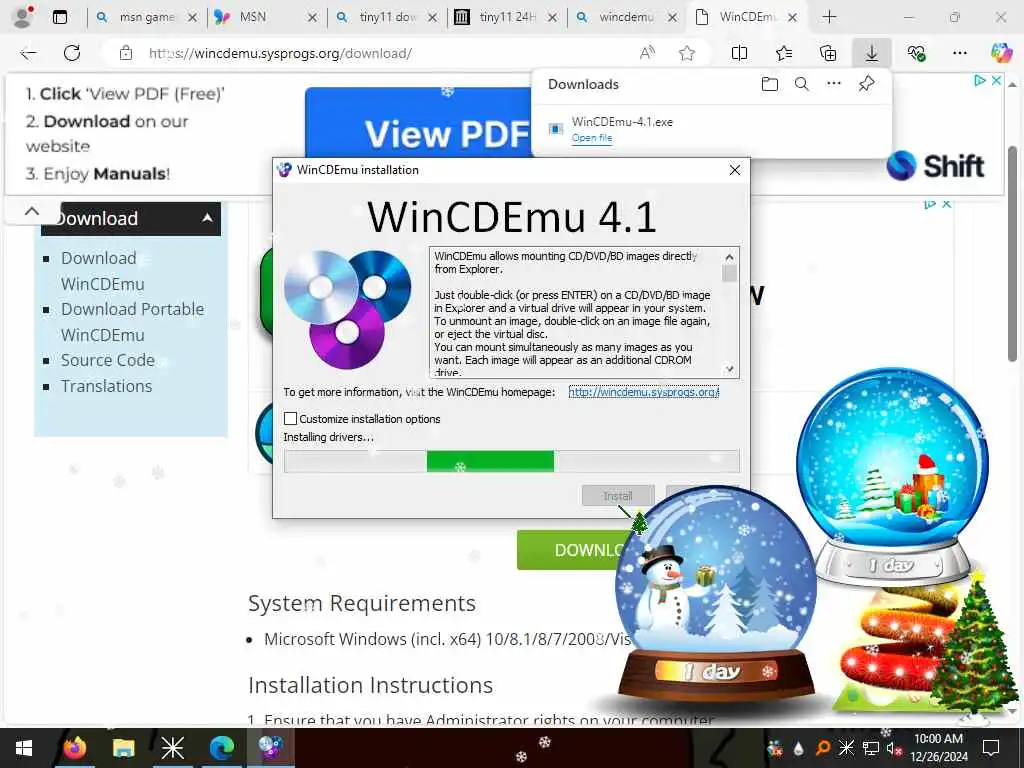Click the Download WinCDEmu sidebar link
This screenshot has height=768, width=1024.
(103, 271)
